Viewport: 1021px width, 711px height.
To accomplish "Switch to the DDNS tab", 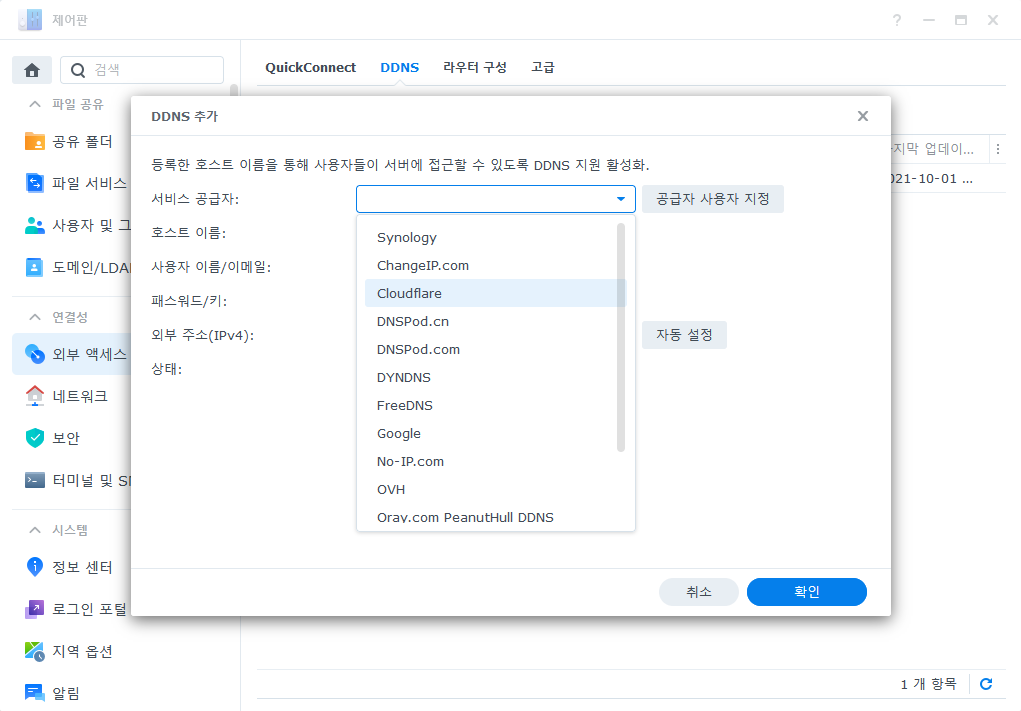I will click(400, 68).
